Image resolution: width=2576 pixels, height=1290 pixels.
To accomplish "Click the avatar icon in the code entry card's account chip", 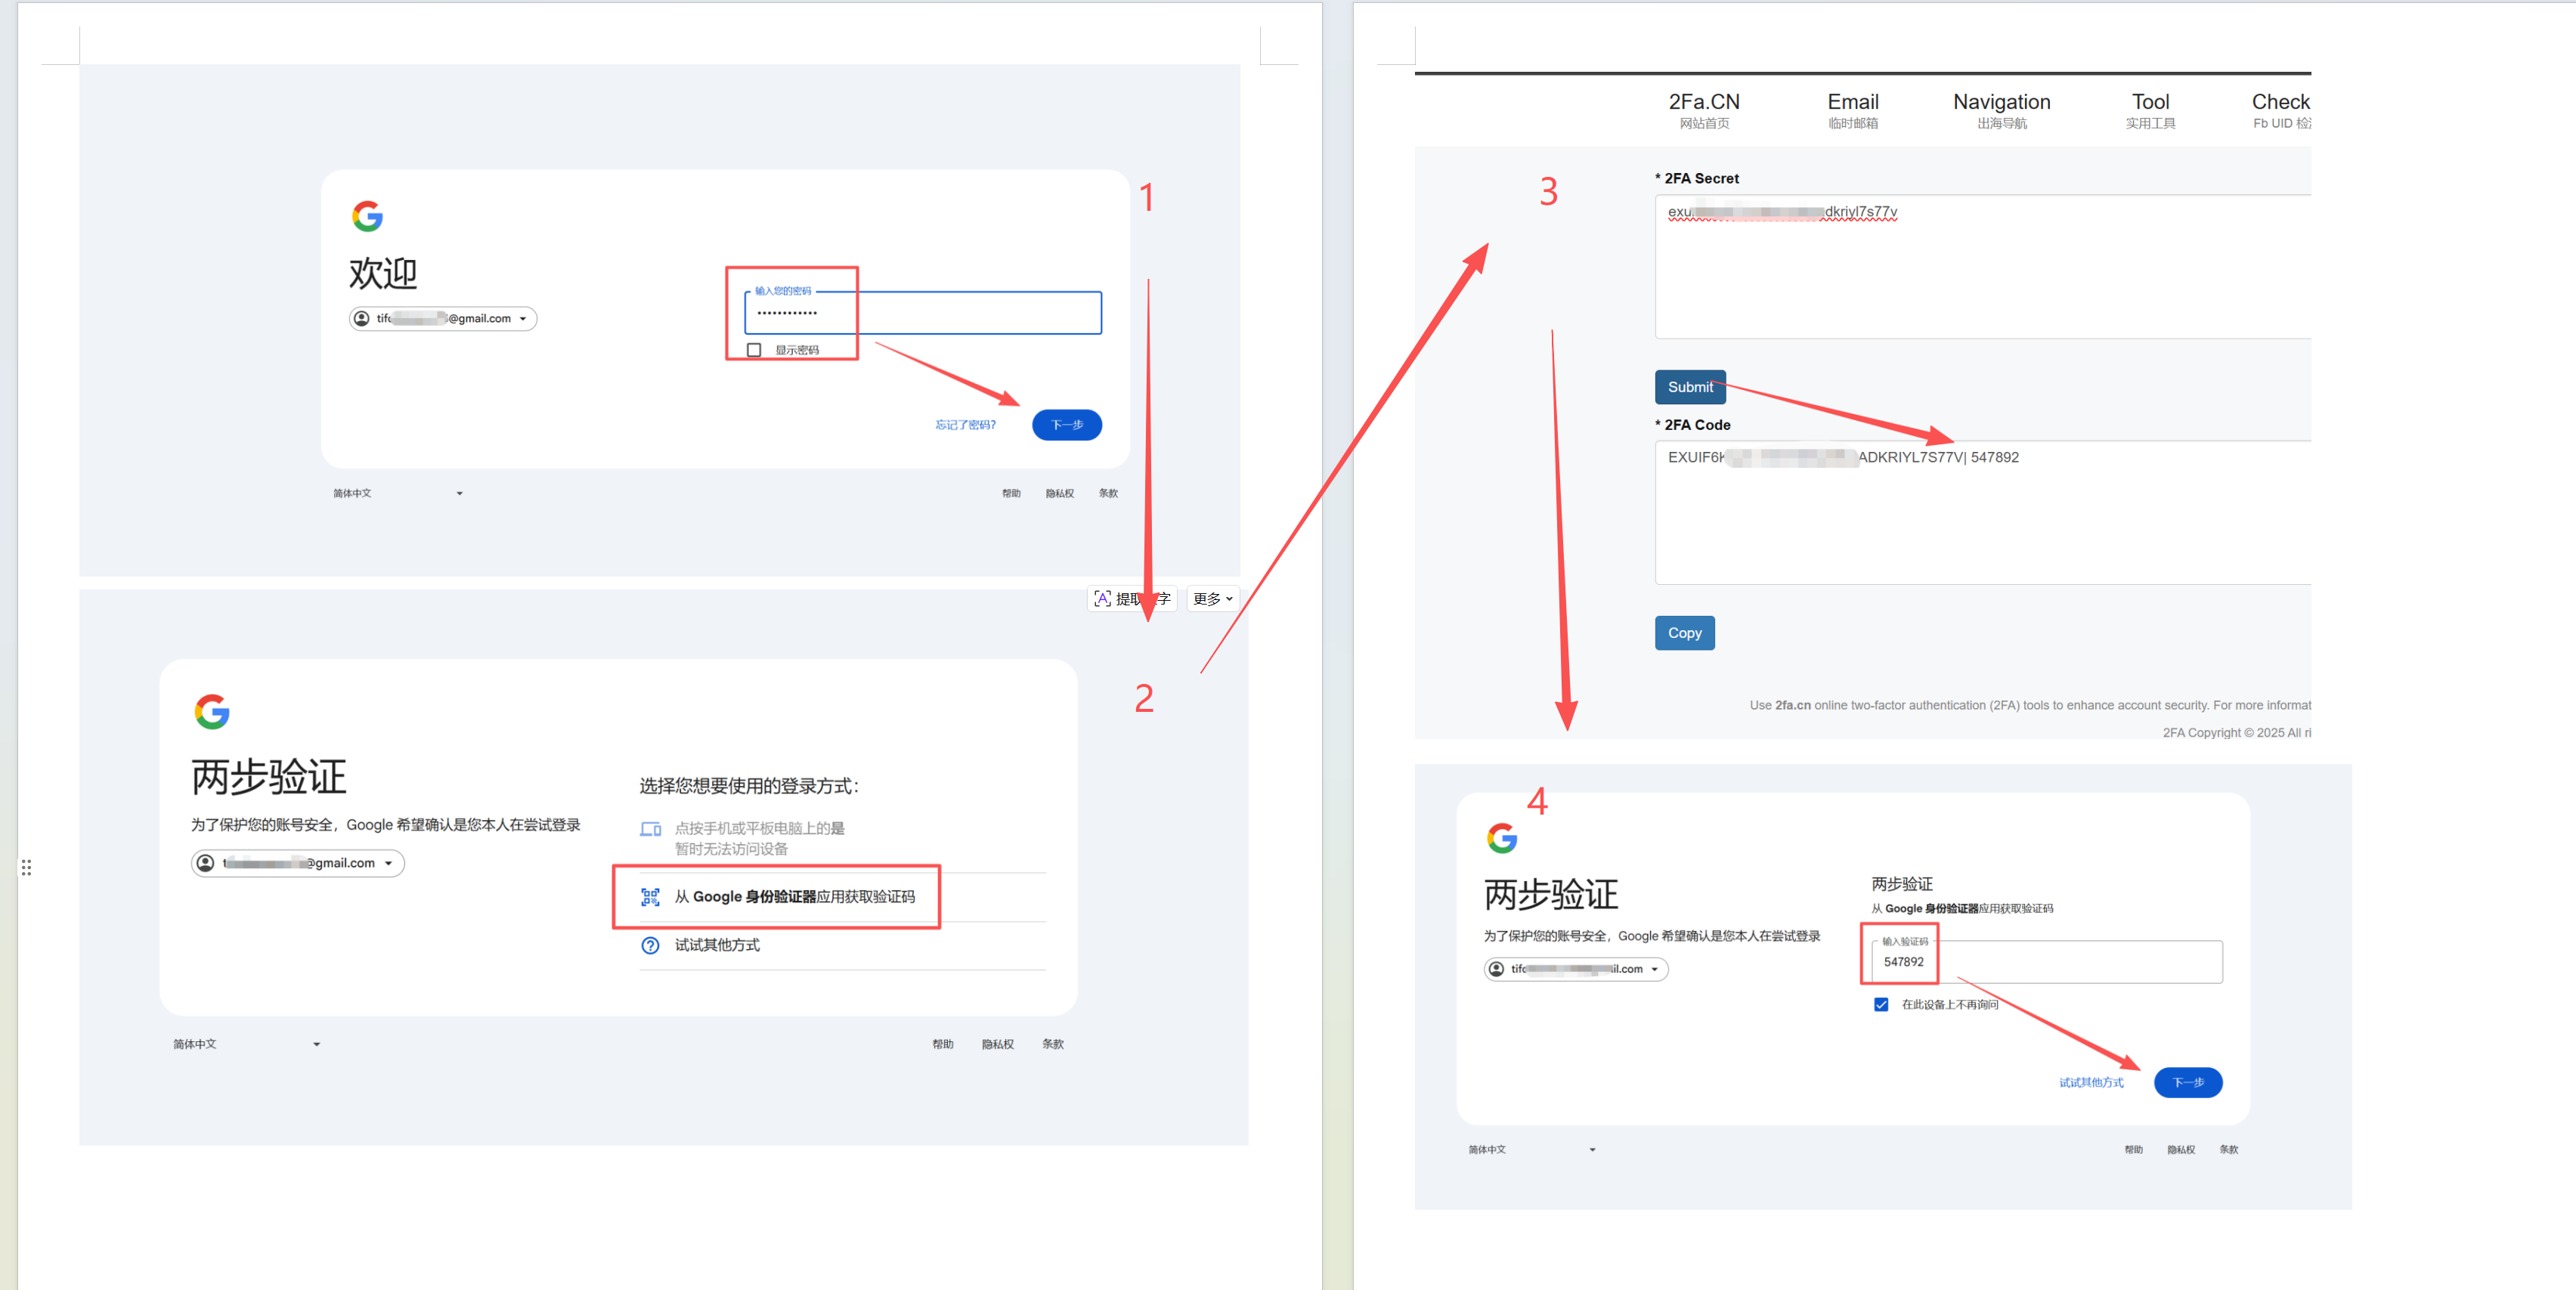I will point(1496,969).
